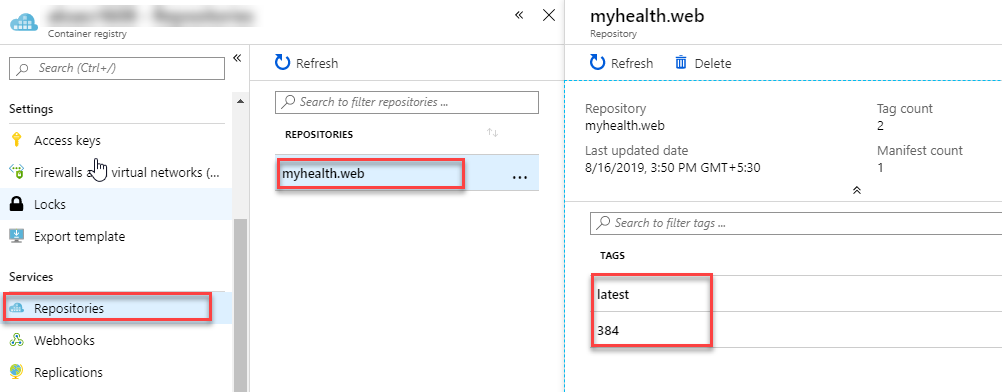Click the Delete trash can icon
1002x392 pixels.
681,63
